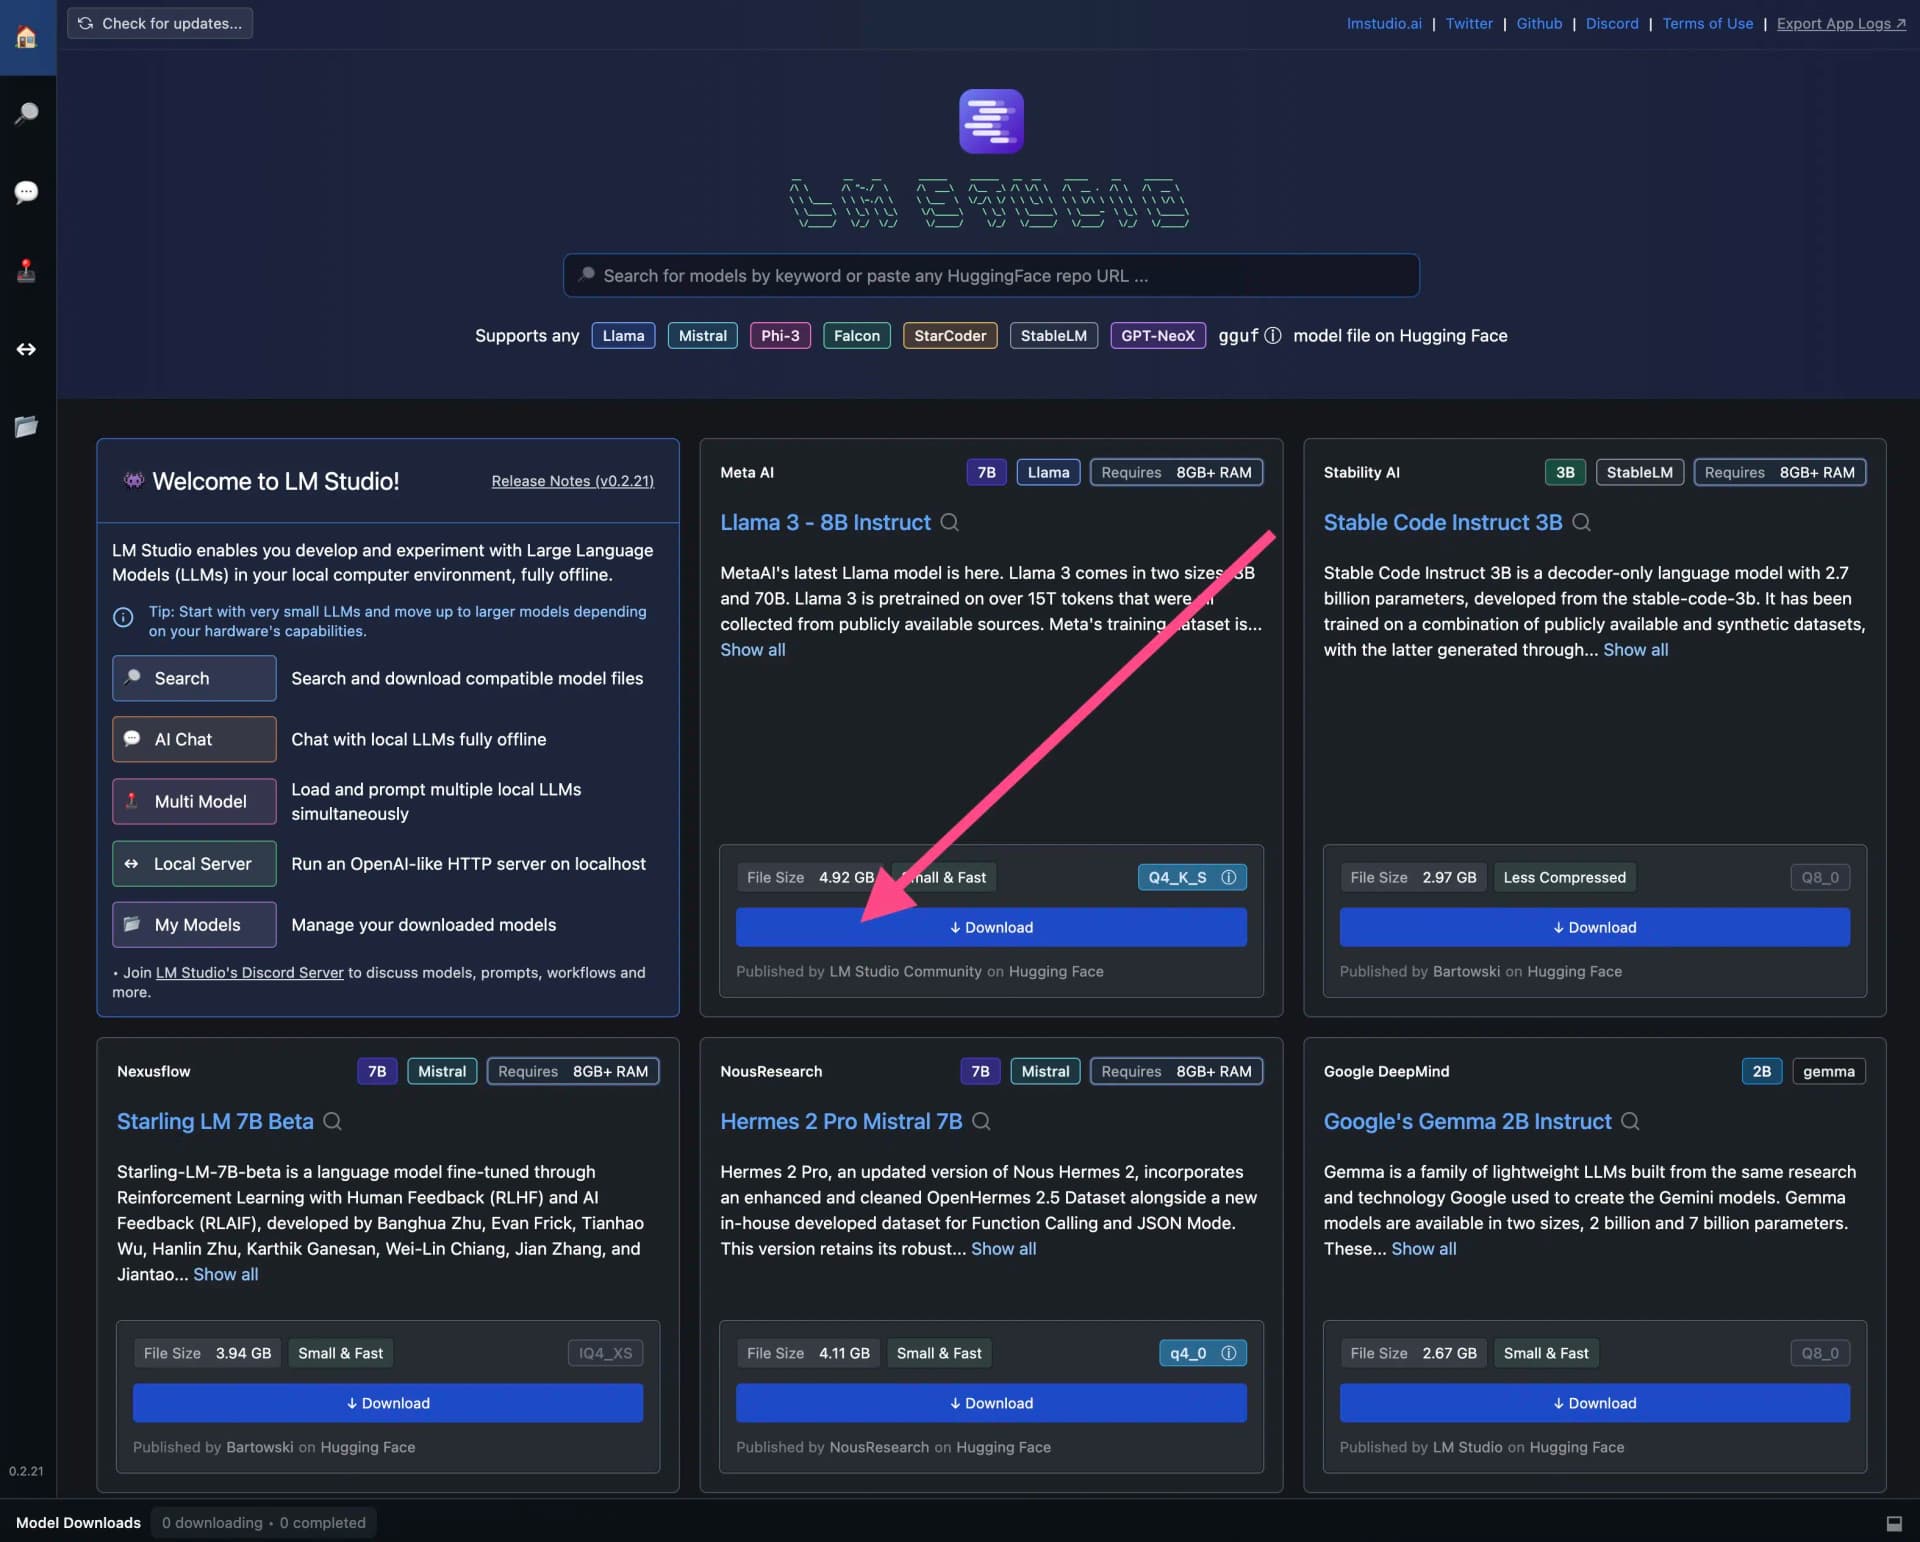Open My Models using the folder icon

point(27,427)
